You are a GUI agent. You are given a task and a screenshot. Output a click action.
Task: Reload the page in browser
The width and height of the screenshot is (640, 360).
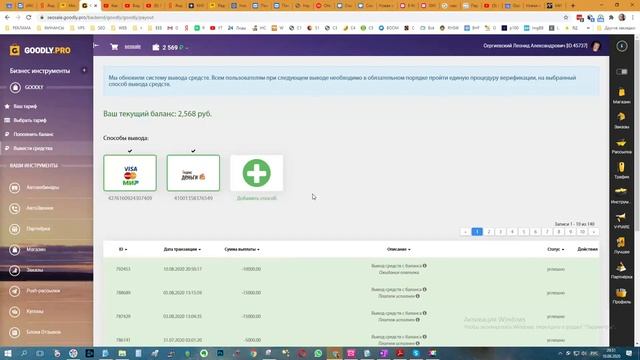(29, 18)
